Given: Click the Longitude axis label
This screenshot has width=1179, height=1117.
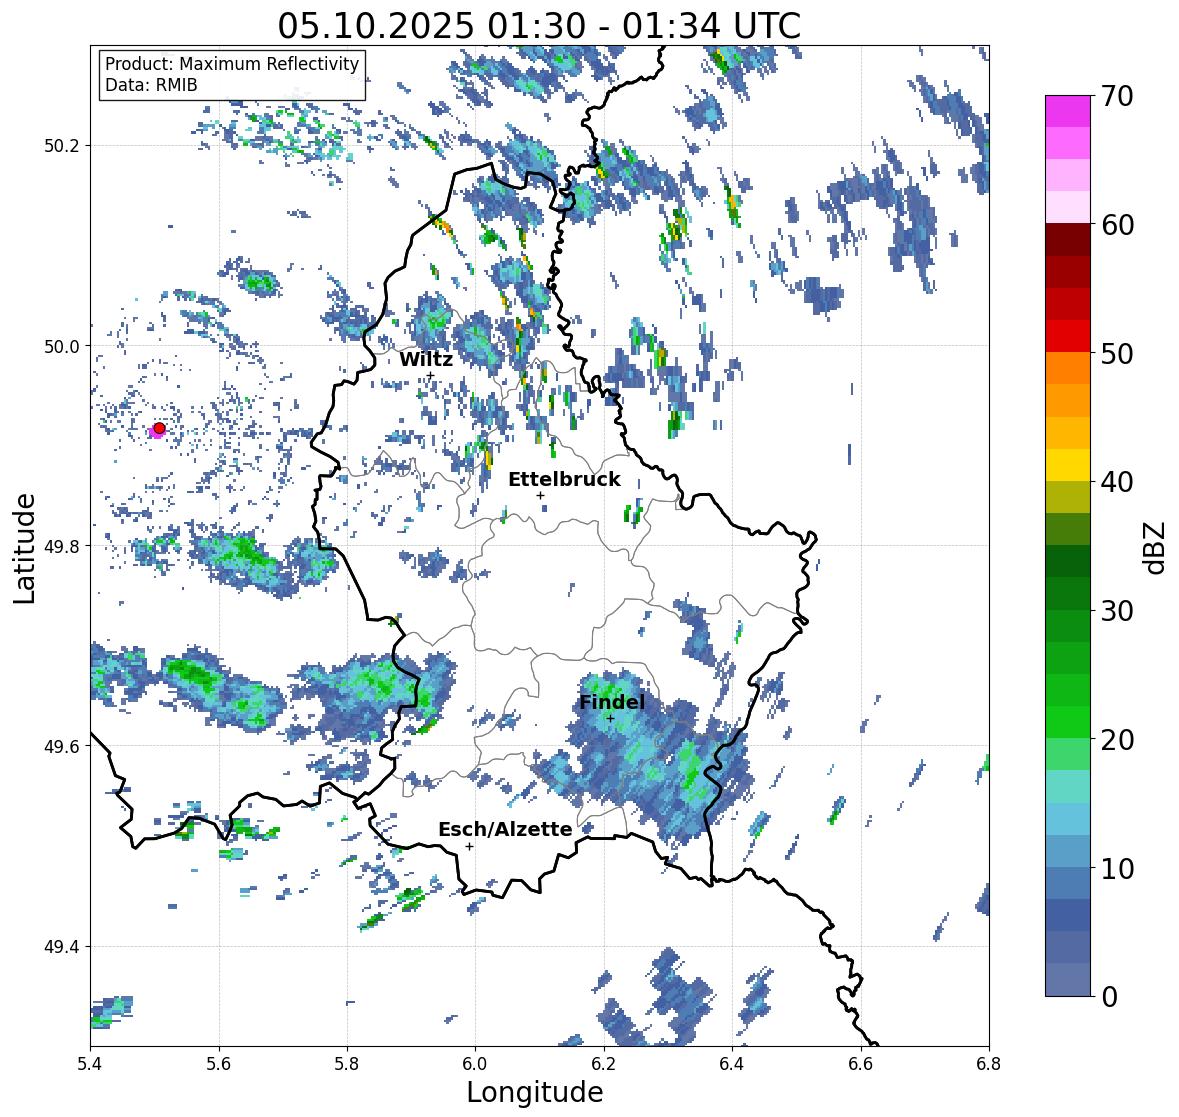Looking at the screenshot, I should pos(535,1092).
